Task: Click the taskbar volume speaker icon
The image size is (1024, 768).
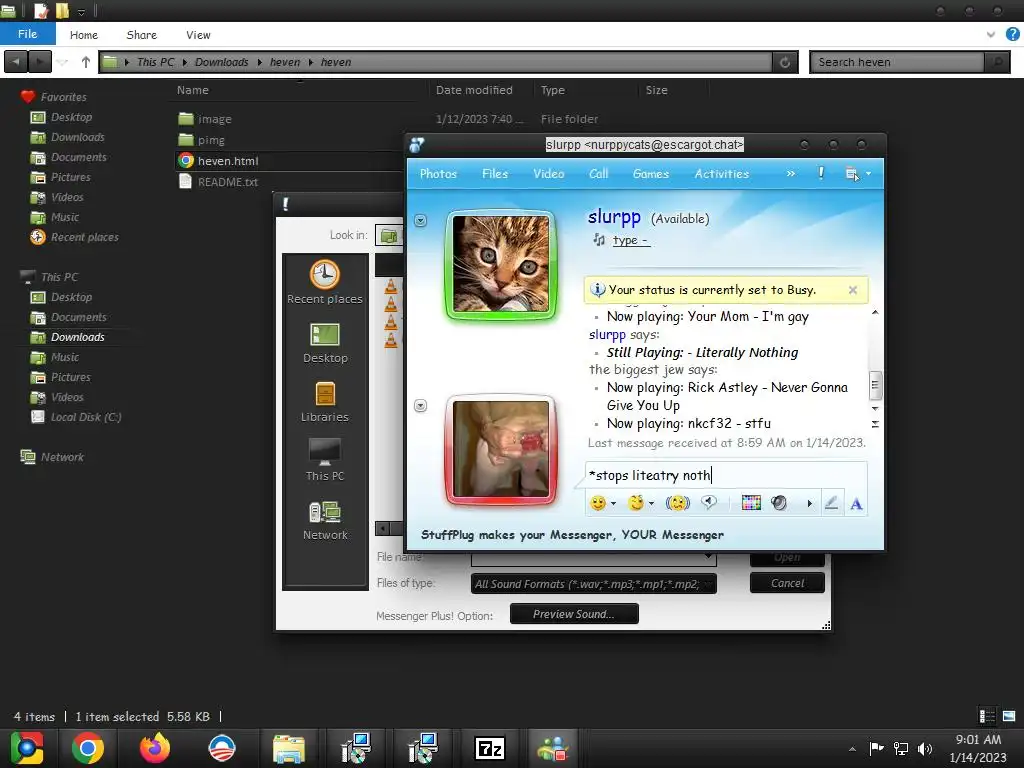Action: pos(925,748)
